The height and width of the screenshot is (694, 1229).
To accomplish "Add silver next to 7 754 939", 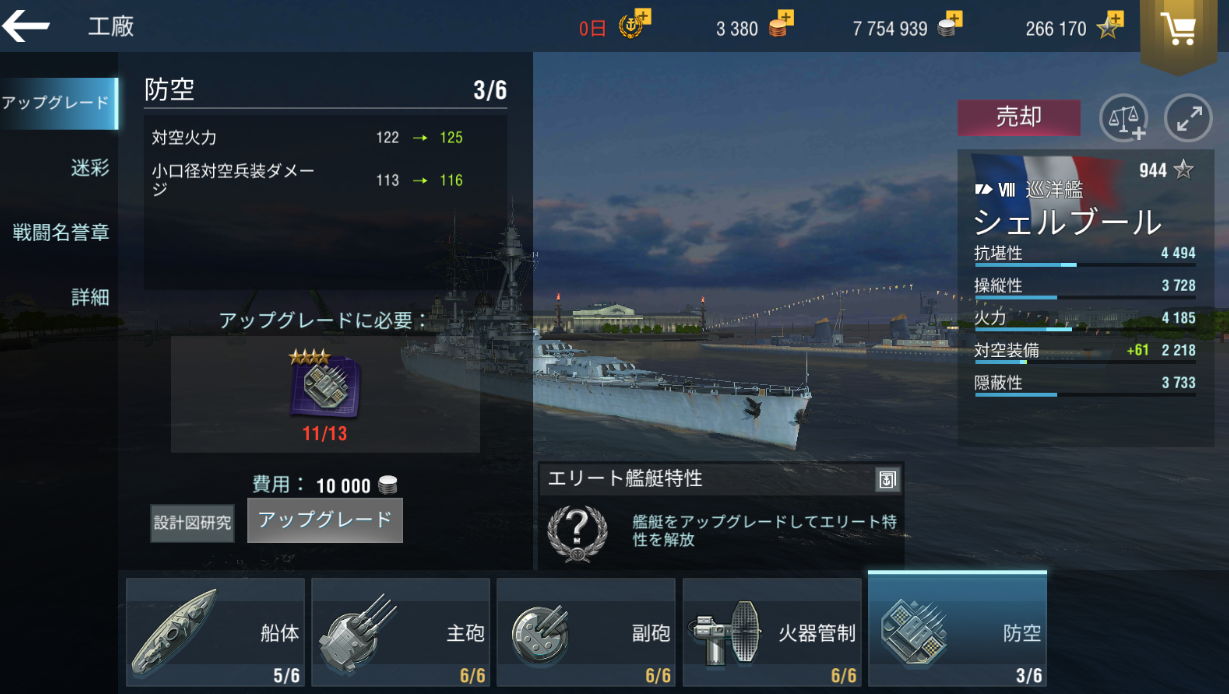I will pos(949,24).
